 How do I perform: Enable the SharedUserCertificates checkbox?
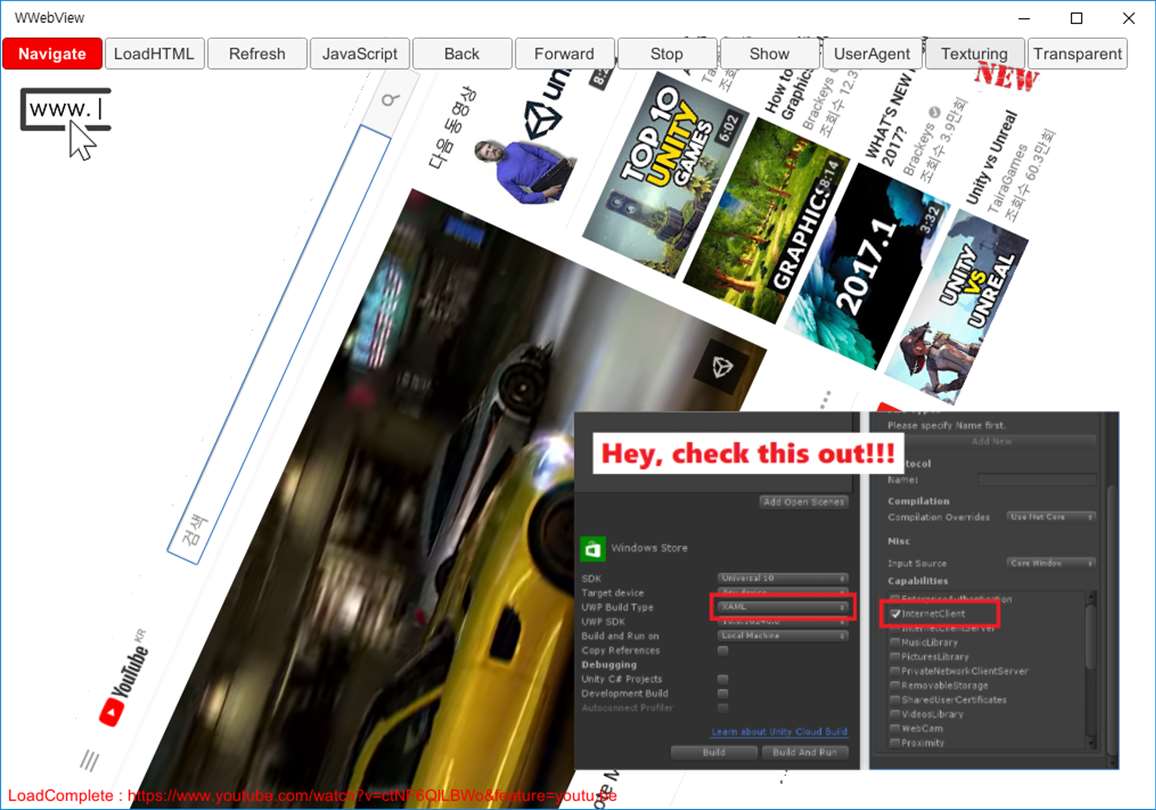[x=895, y=699]
